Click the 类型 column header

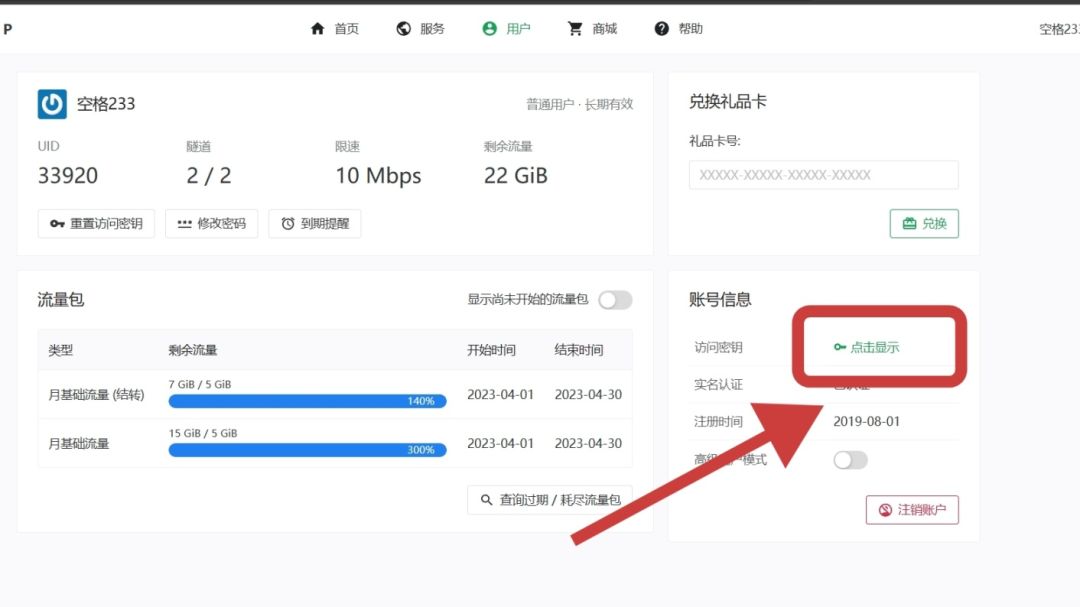pyautogui.click(x=61, y=351)
